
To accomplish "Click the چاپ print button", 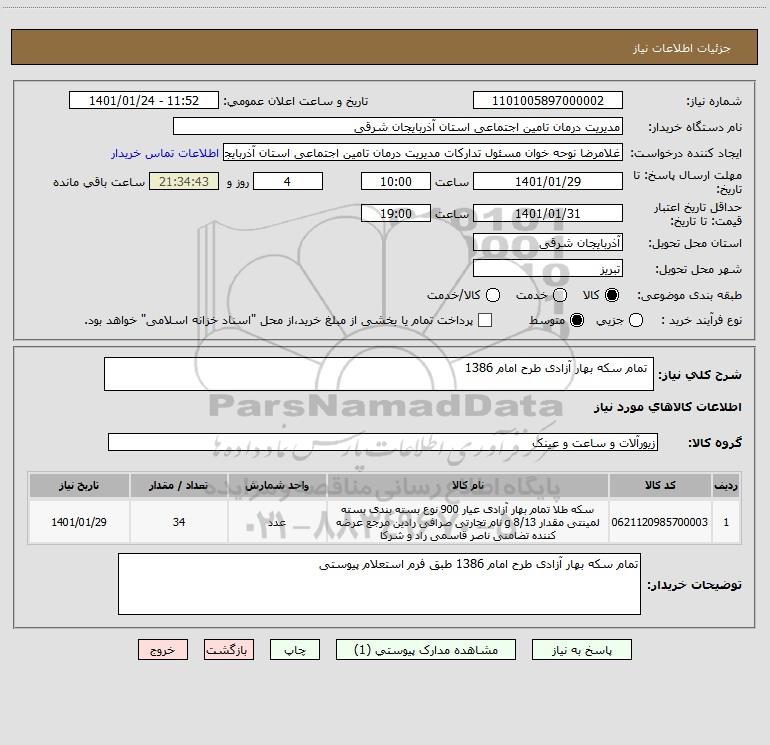I will [x=295, y=650].
